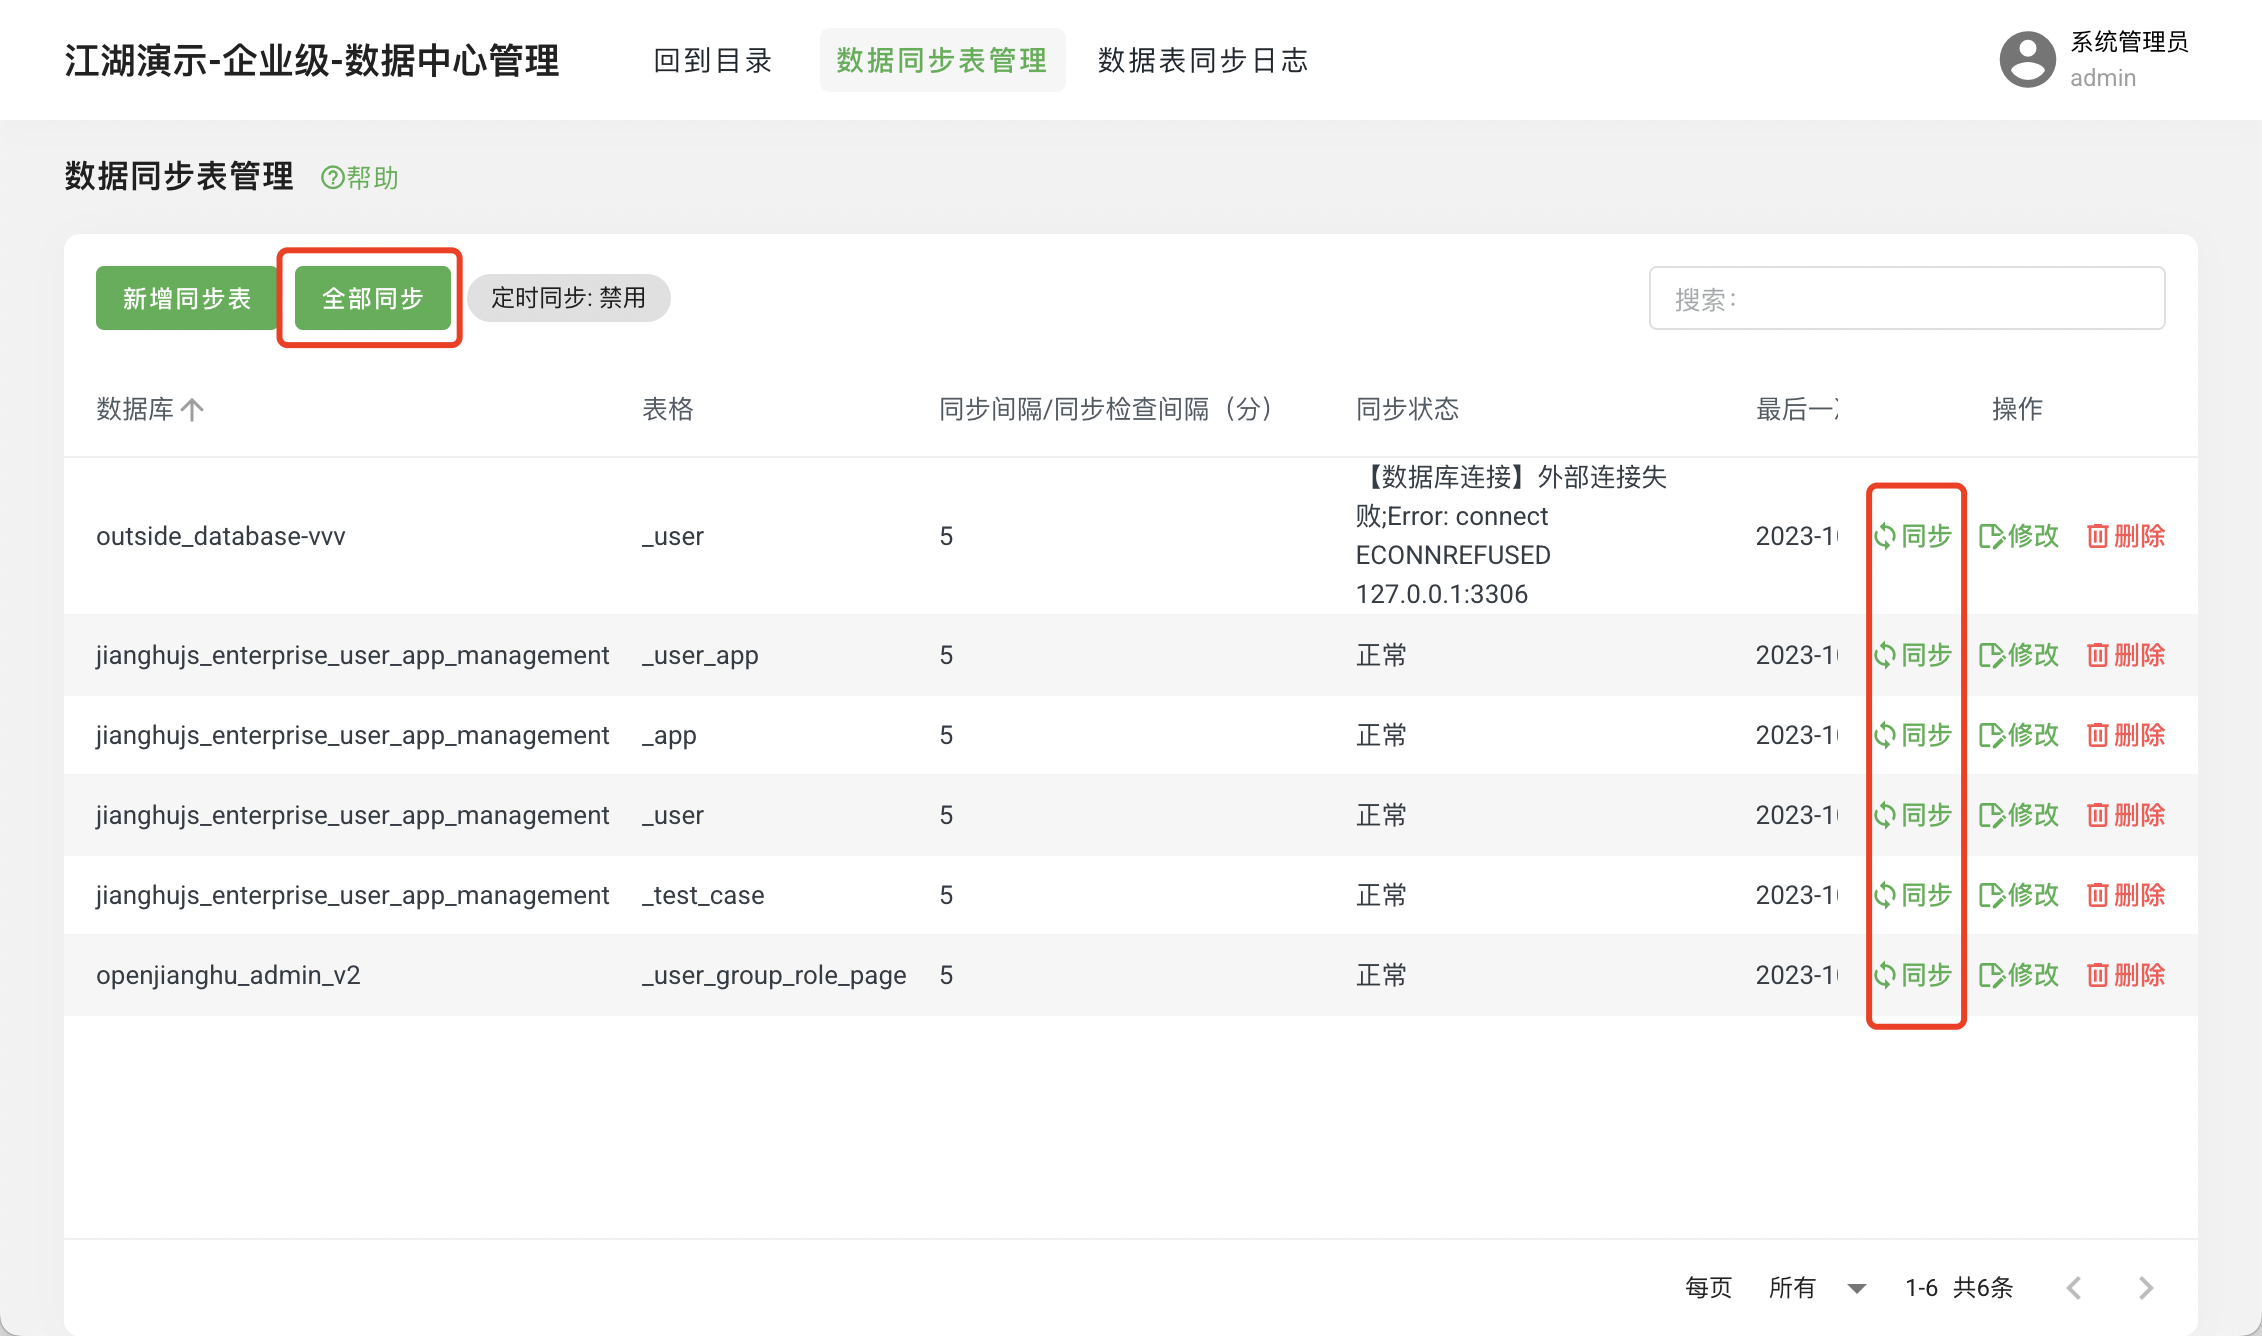Click delete trash icon for _app row
2262x1336 pixels.
point(2098,735)
